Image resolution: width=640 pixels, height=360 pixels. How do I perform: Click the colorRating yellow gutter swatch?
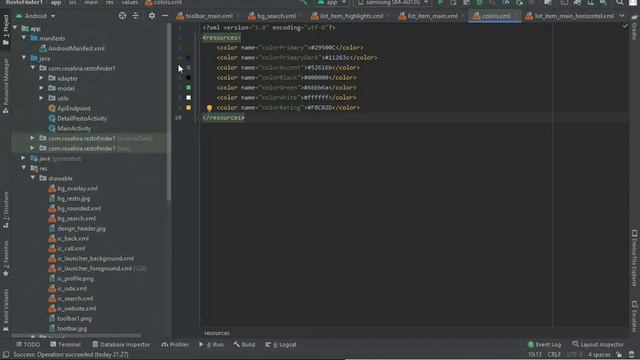pyautogui.click(x=189, y=108)
